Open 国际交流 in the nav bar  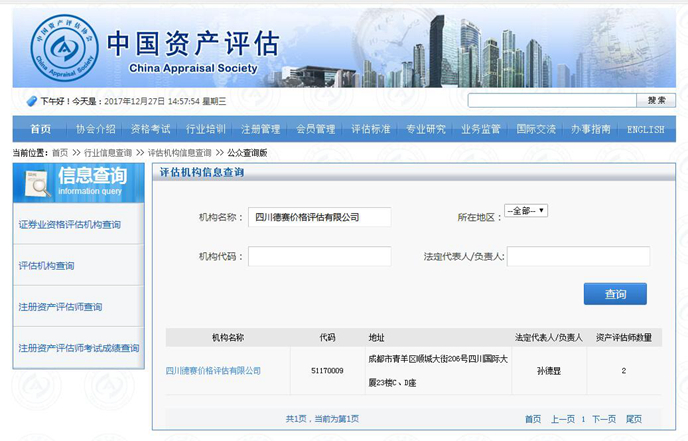pos(536,129)
